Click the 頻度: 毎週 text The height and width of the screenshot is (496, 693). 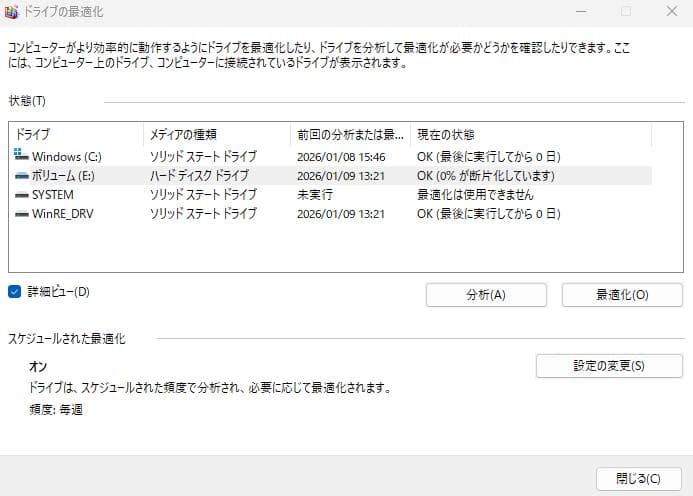coord(56,410)
